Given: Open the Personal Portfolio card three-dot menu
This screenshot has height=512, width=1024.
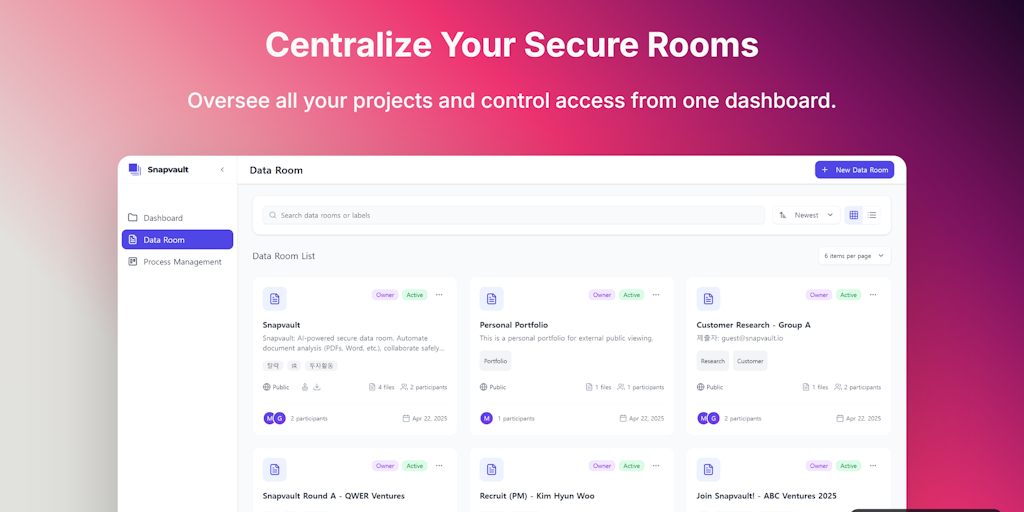Looking at the screenshot, I should [x=656, y=295].
